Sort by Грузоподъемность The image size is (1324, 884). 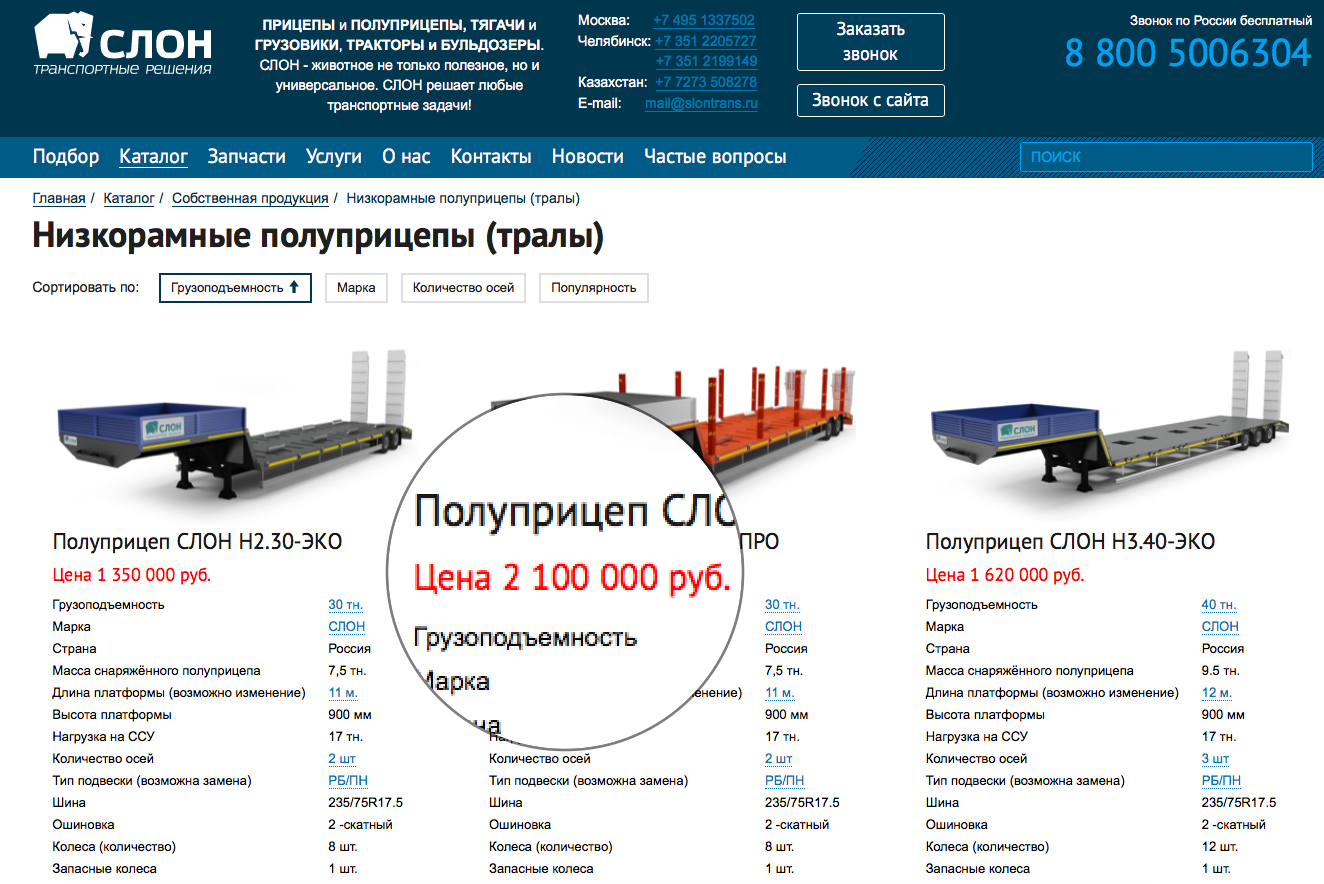point(235,288)
